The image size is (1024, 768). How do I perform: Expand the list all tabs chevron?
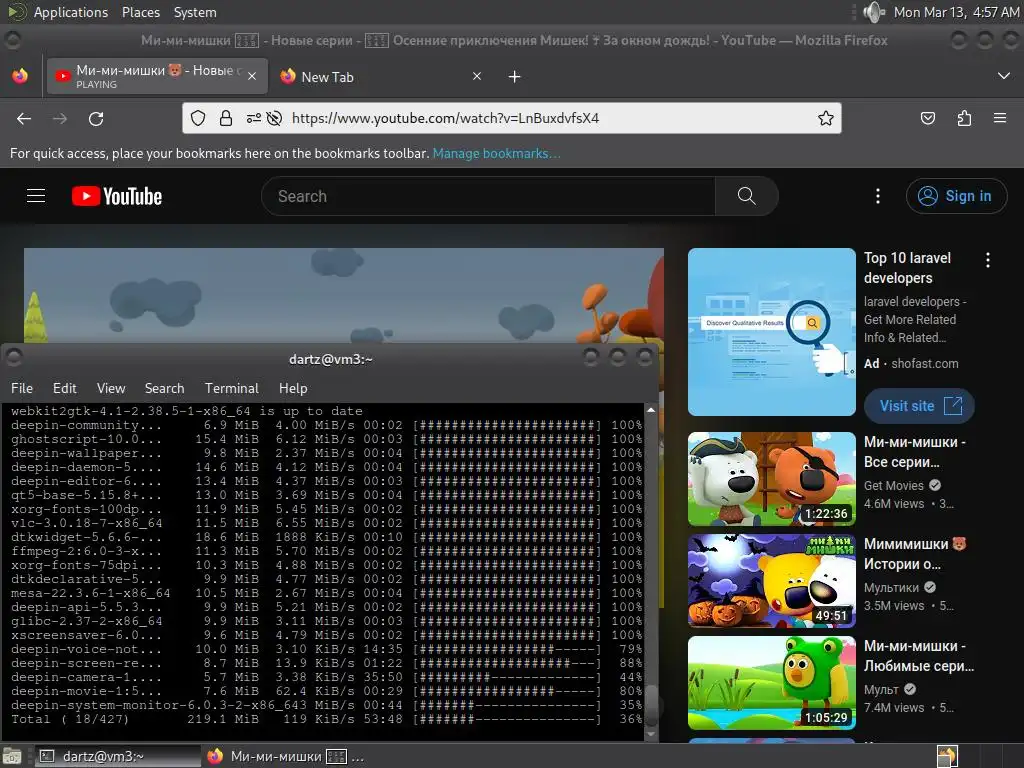coord(1004,76)
